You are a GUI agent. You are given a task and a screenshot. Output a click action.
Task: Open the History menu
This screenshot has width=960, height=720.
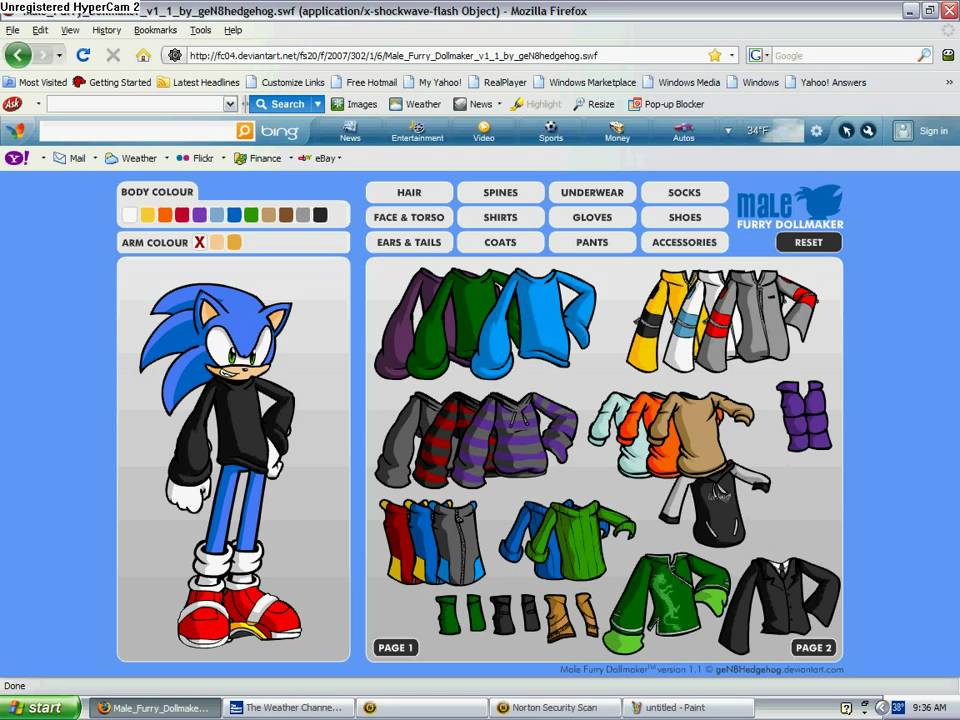(107, 30)
